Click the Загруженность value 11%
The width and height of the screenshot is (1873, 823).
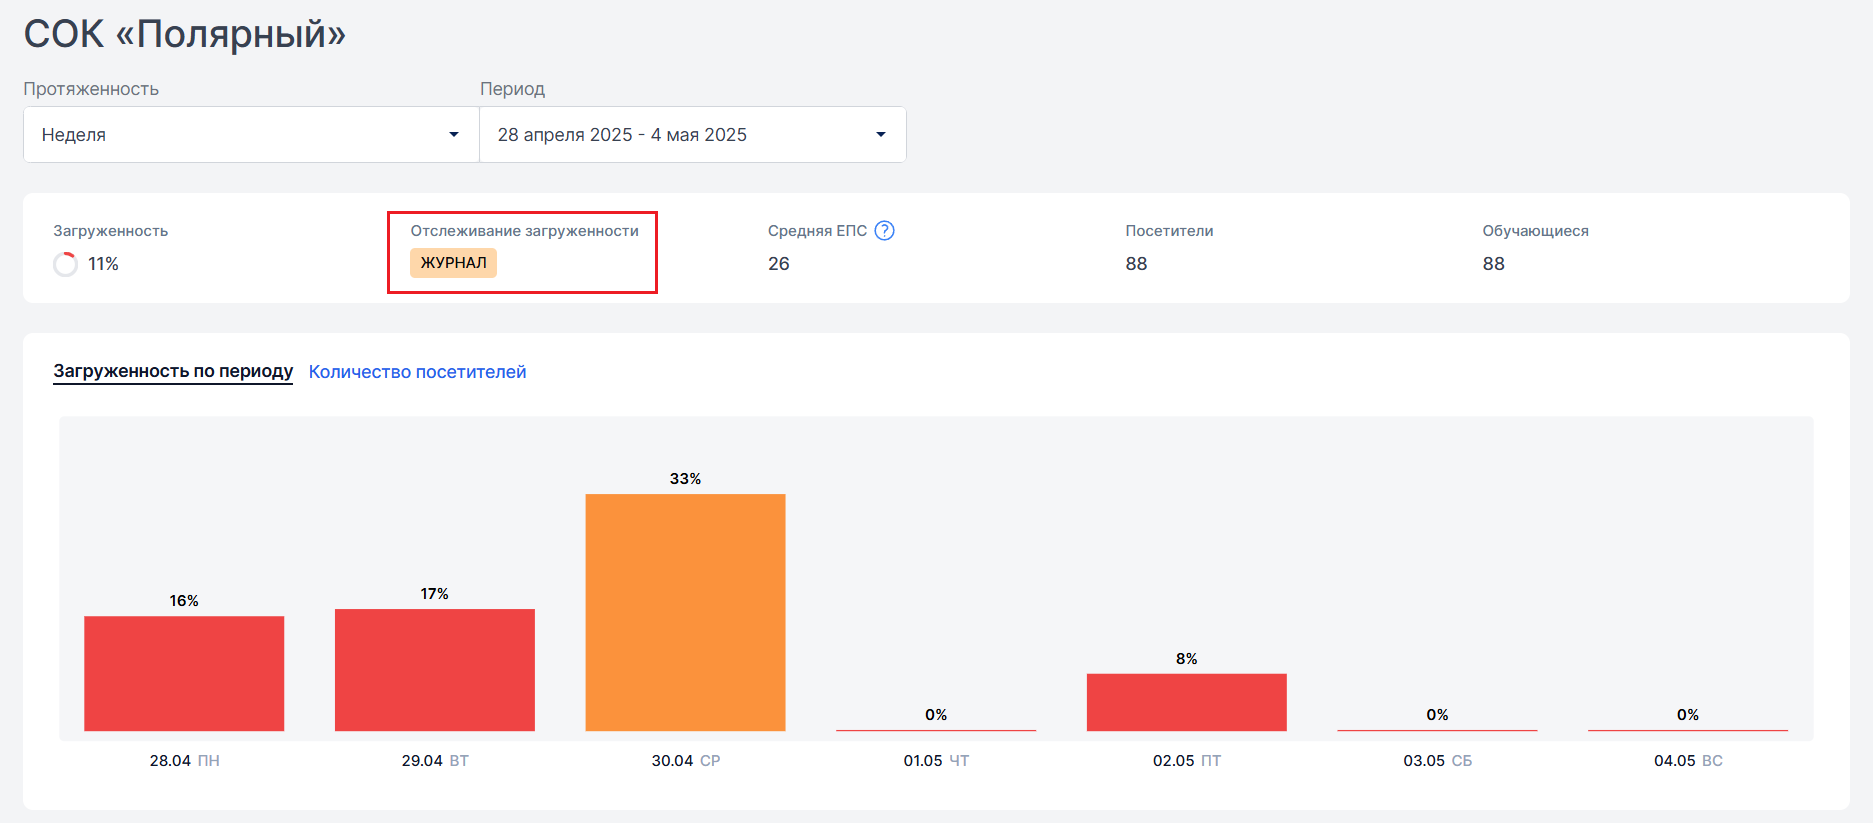pyautogui.click(x=103, y=264)
